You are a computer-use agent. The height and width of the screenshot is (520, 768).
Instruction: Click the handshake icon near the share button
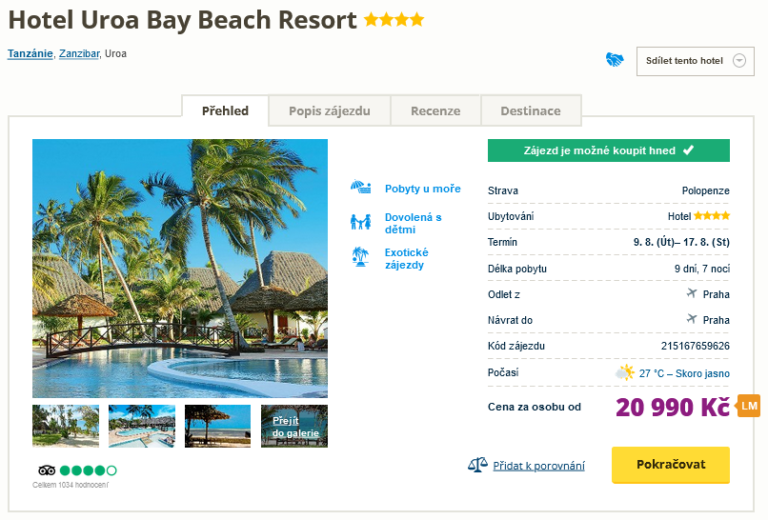pos(615,60)
